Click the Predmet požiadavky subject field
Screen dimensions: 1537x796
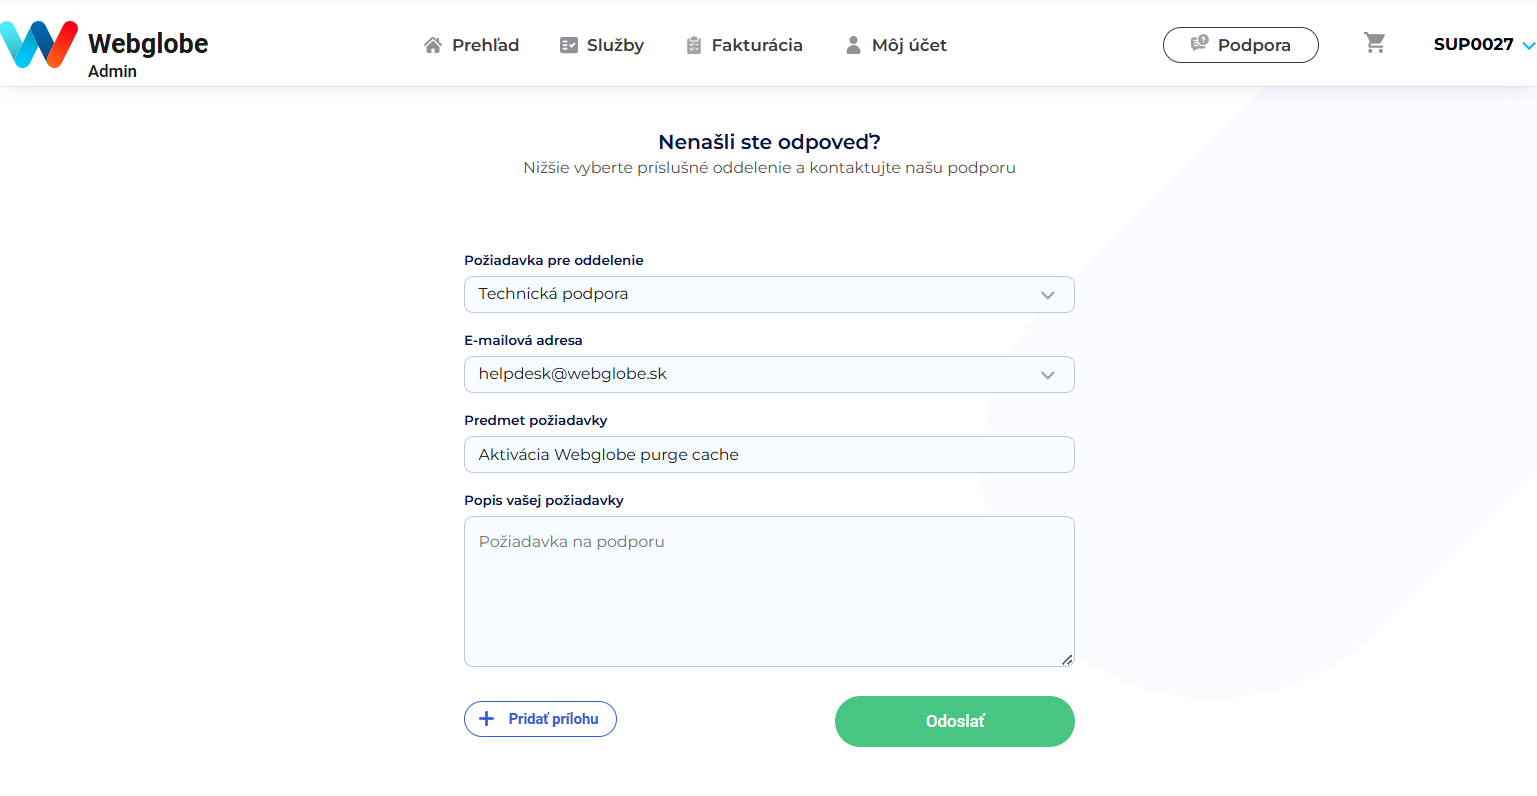pos(769,454)
